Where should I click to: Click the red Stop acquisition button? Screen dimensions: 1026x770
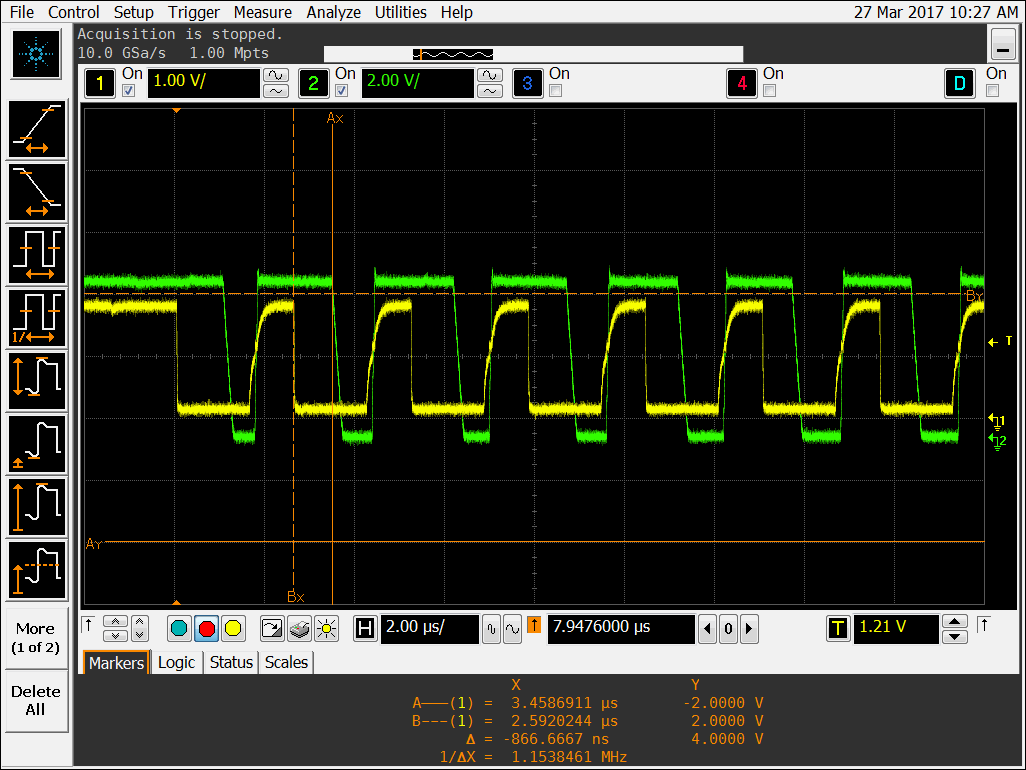coord(207,629)
